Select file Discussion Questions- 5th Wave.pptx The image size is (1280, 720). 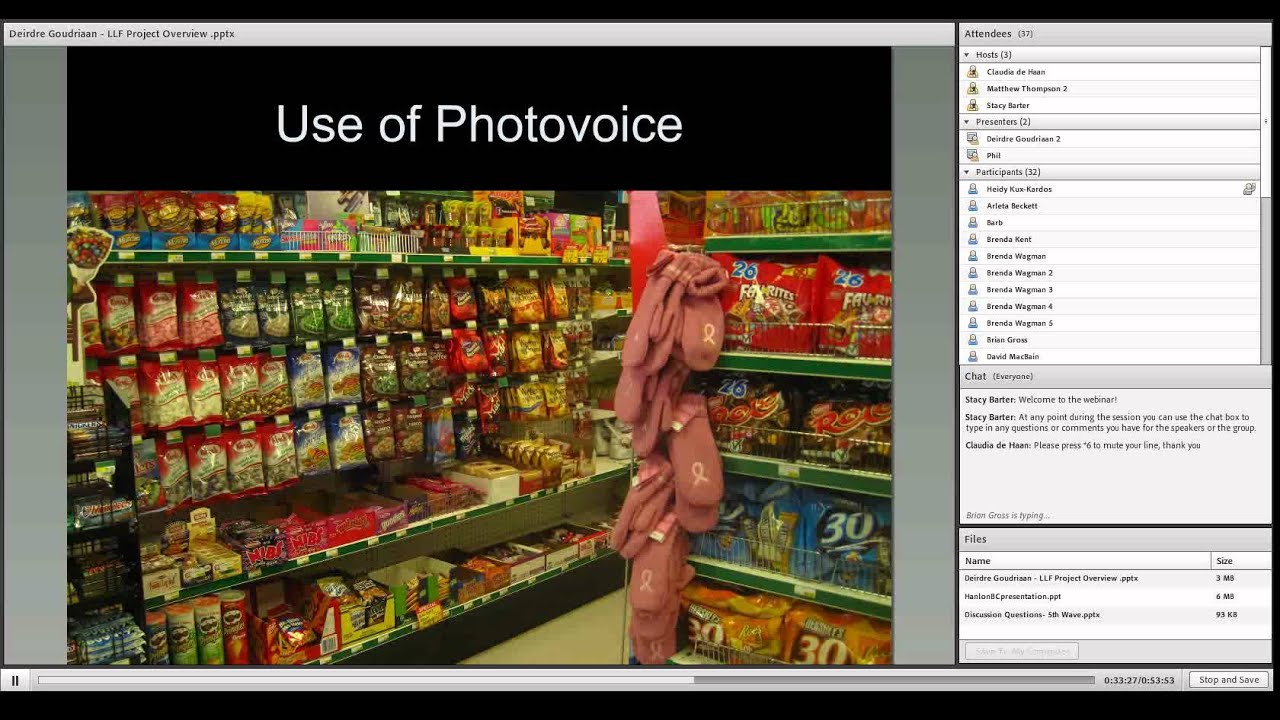pyautogui.click(x=1032, y=614)
